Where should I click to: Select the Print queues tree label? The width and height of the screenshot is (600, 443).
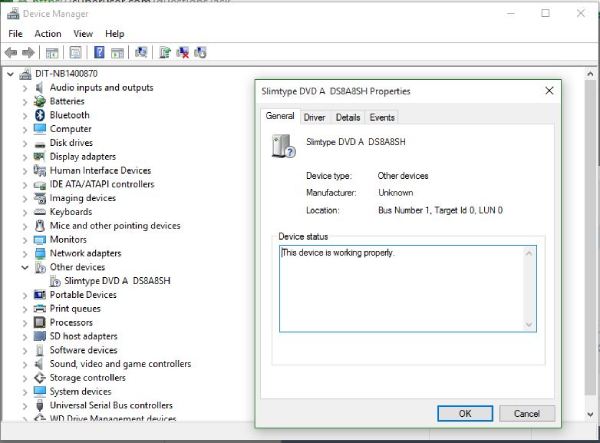[75, 308]
